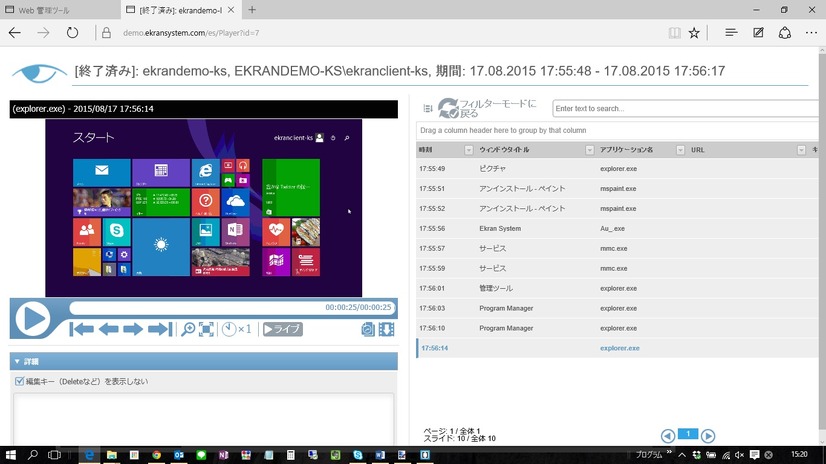Change playback speed x1 clock control
The height and width of the screenshot is (464, 826).
236,329
